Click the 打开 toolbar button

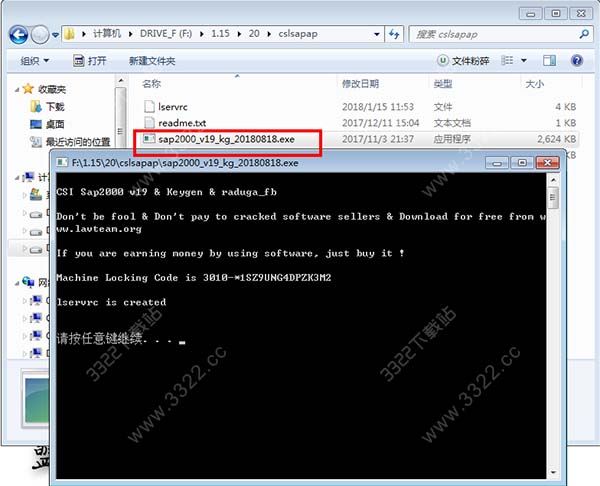[90, 60]
